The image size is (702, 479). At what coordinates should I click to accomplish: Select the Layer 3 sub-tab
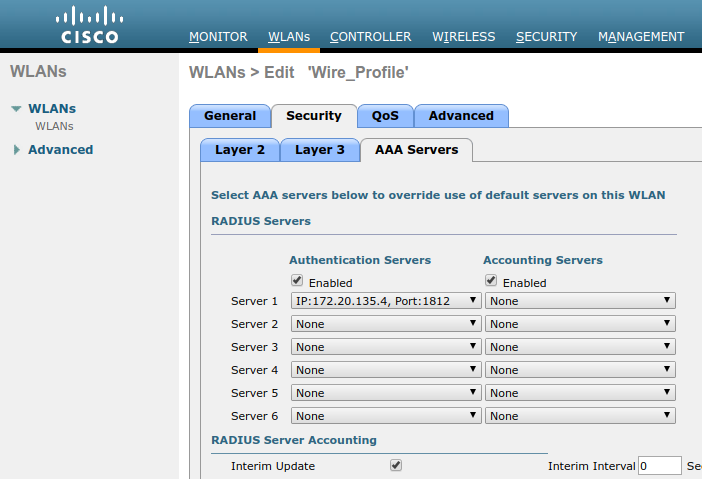(319, 150)
